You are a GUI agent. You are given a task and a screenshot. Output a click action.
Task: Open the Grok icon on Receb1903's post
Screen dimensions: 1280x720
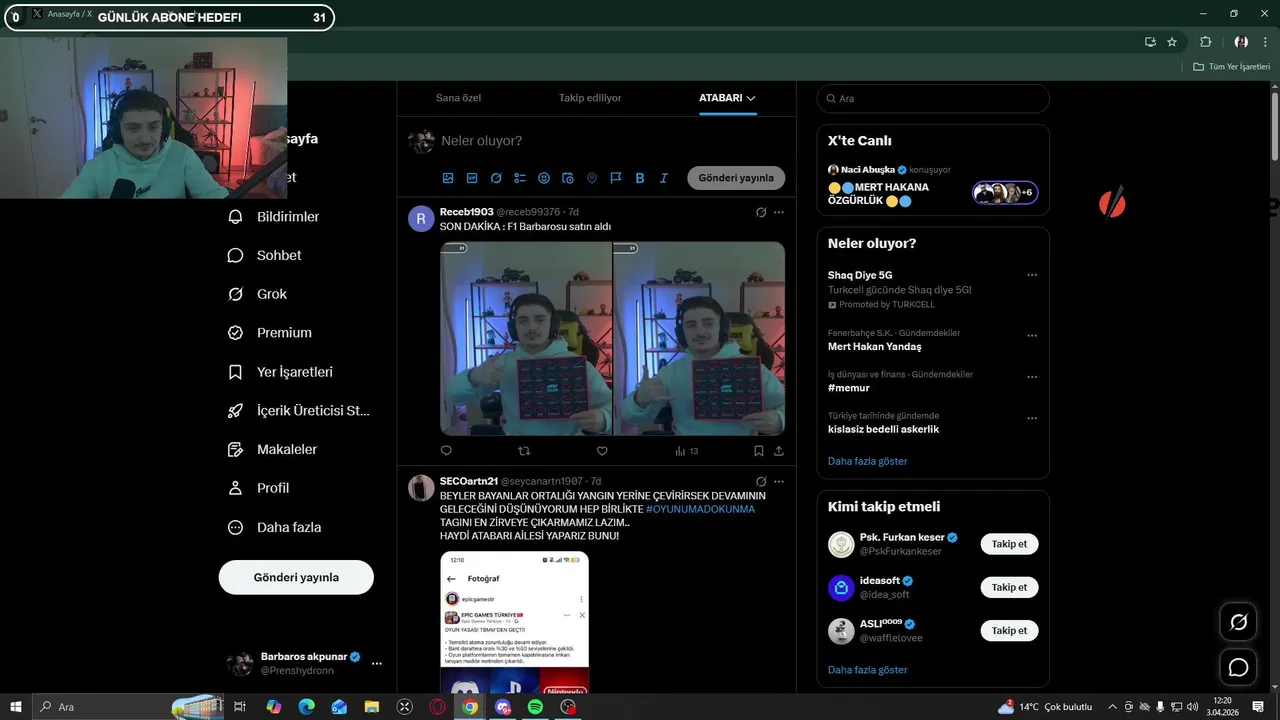[761, 212]
